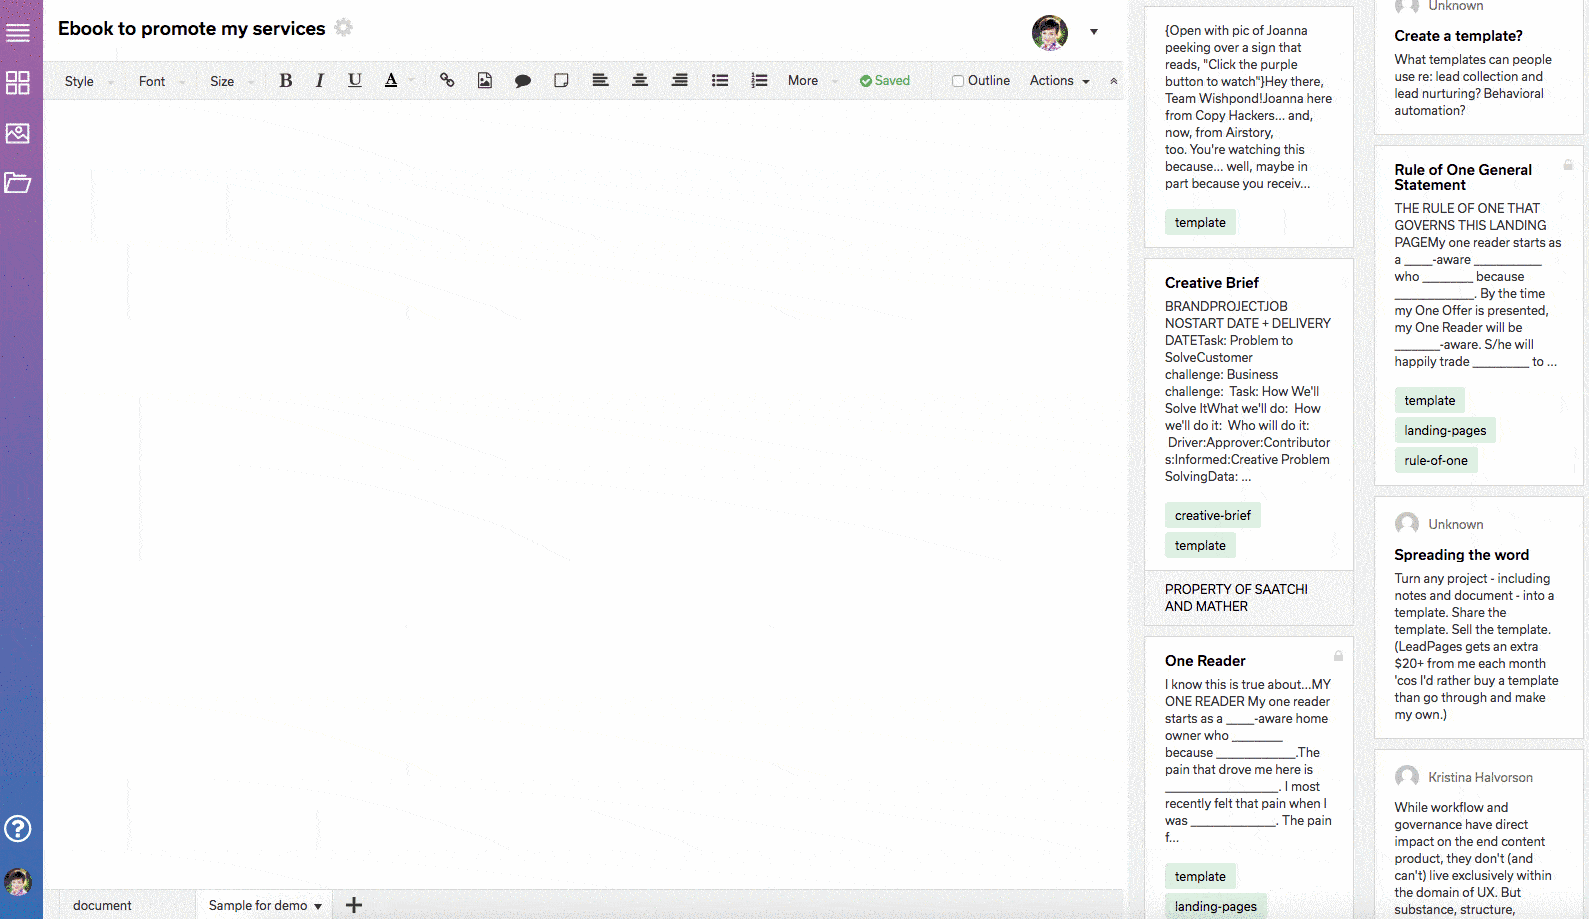Create a numbered list
This screenshot has height=919, width=1589.
759,81
